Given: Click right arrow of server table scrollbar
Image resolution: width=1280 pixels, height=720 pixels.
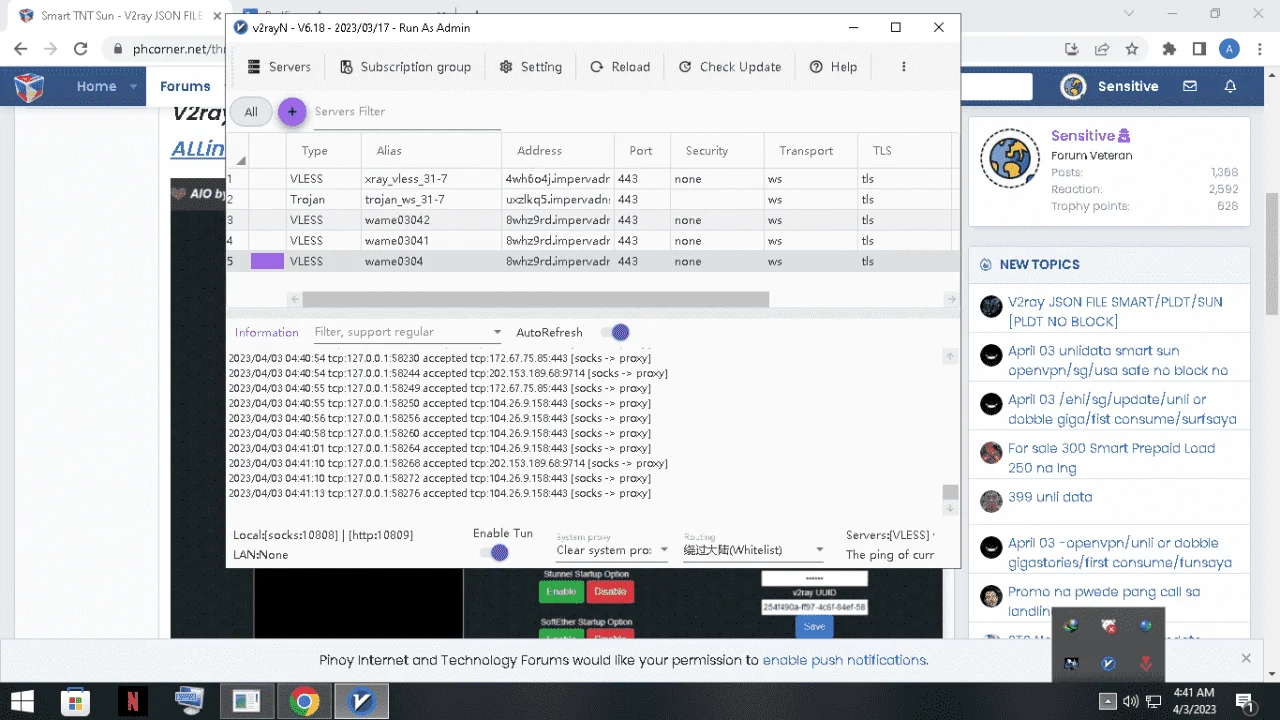Looking at the screenshot, I should pyautogui.click(x=951, y=300).
